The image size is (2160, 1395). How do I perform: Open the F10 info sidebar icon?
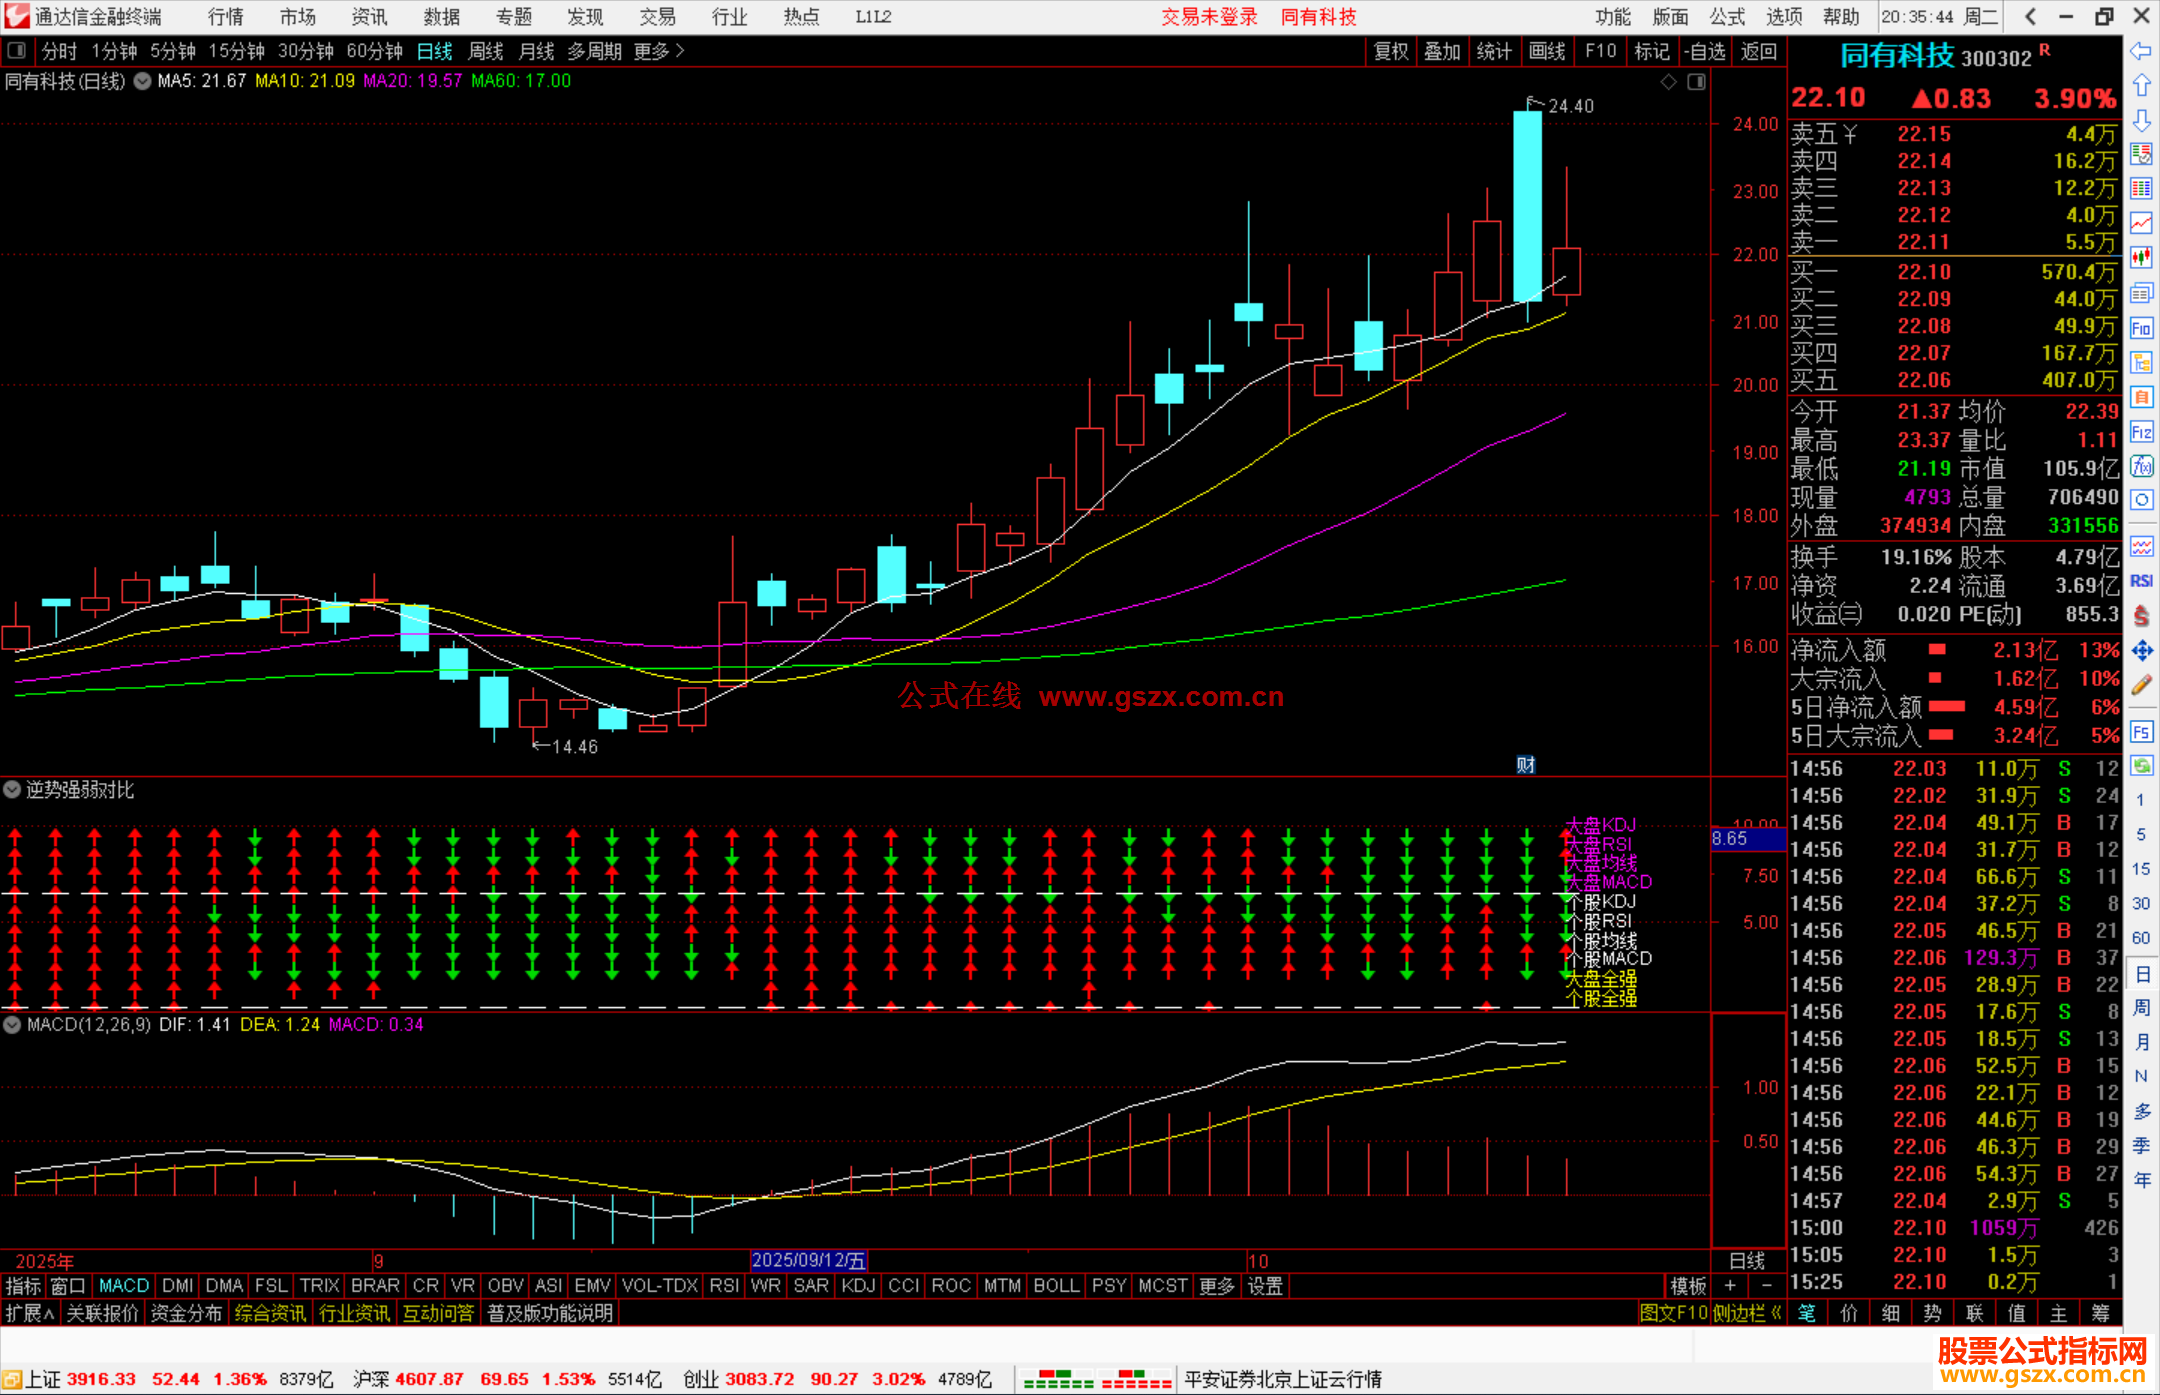[2141, 328]
